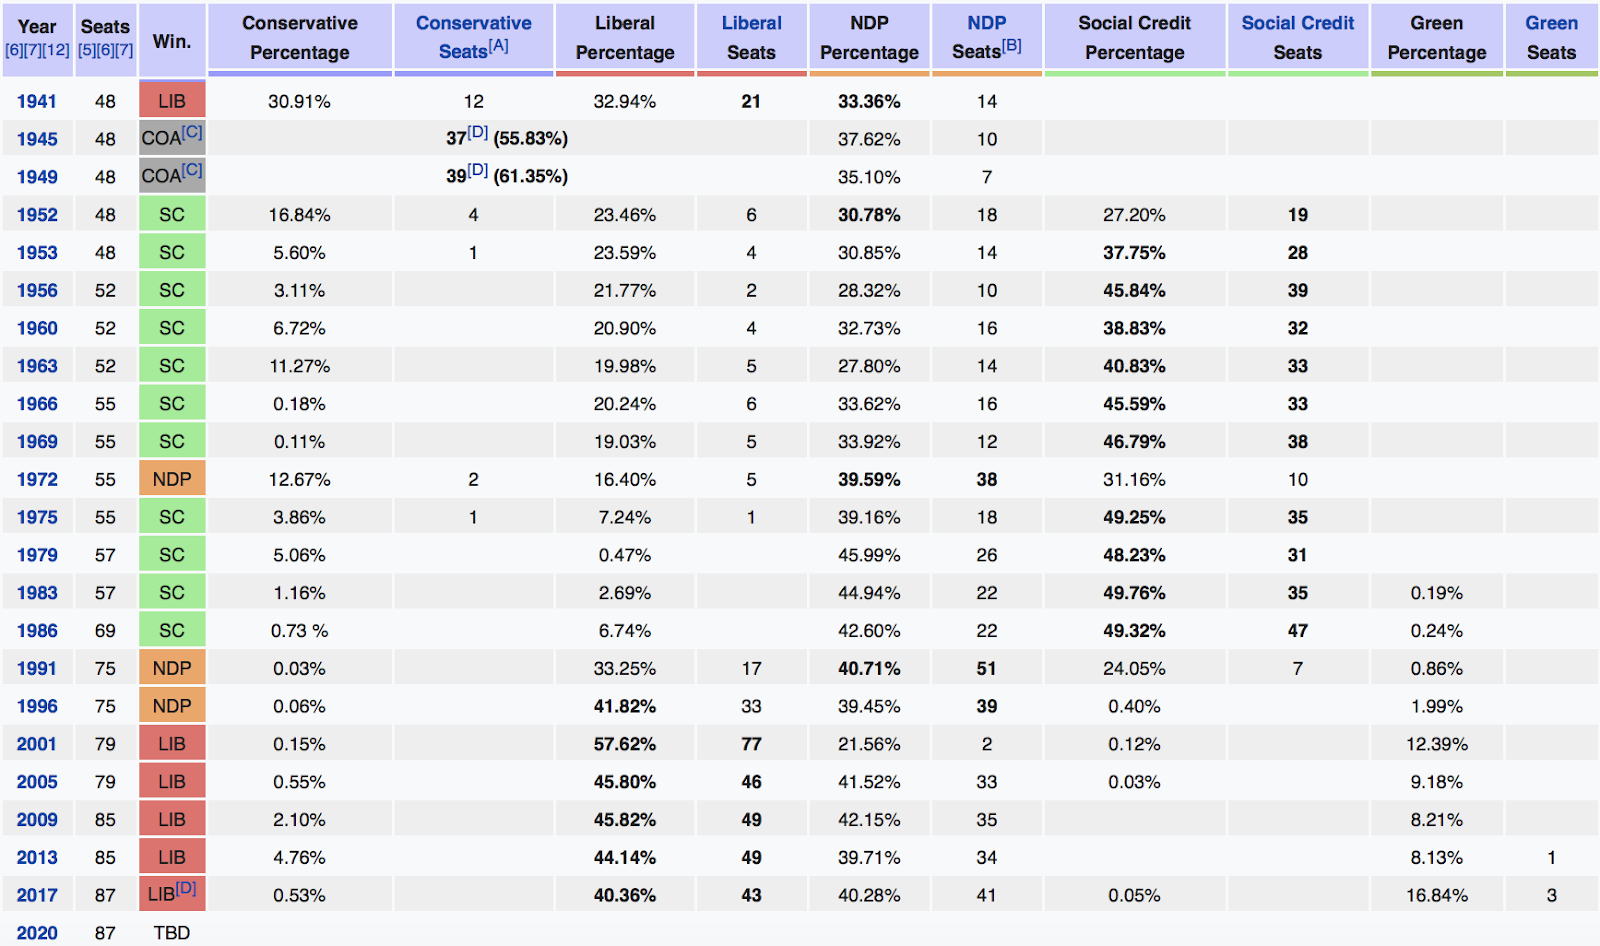Select the 2005 year link
The image size is (1600, 946).
[37, 782]
